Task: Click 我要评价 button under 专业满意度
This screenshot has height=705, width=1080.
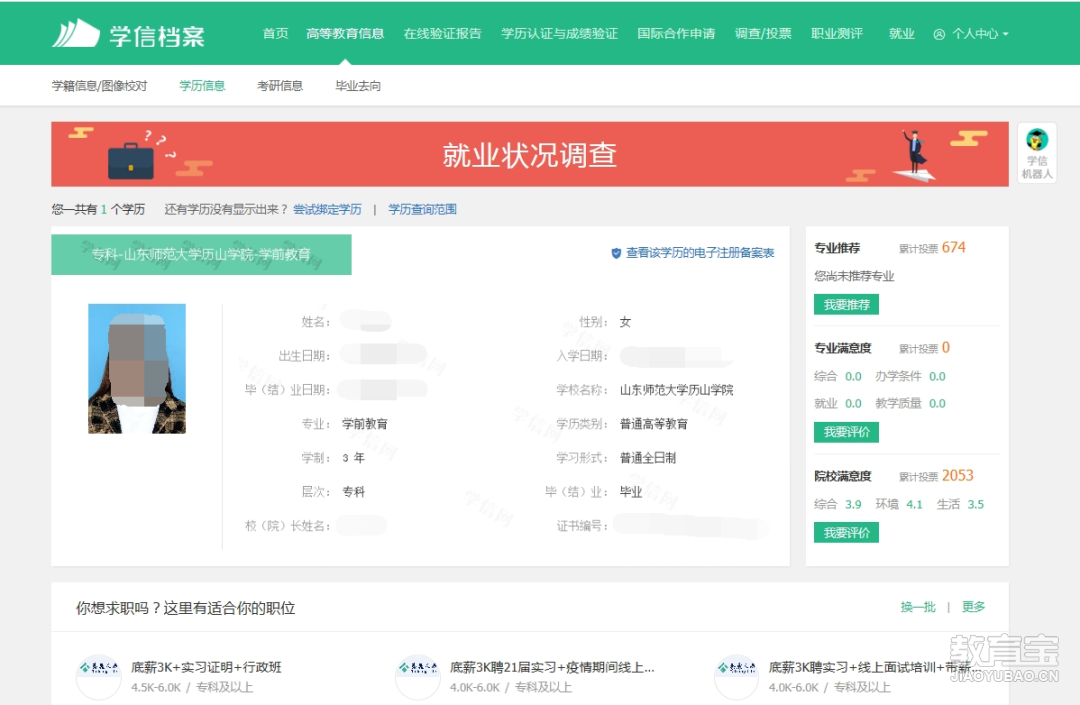Action: click(x=847, y=432)
